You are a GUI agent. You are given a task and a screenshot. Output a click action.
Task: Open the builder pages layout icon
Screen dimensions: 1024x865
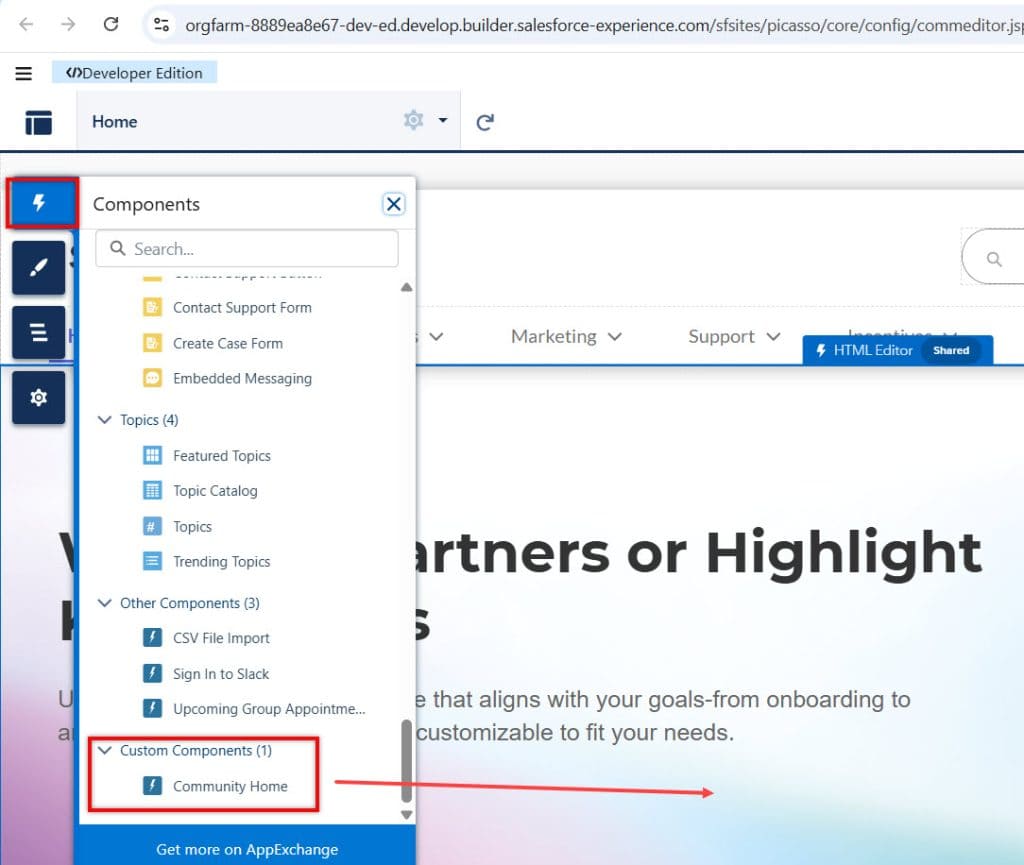click(x=39, y=122)
